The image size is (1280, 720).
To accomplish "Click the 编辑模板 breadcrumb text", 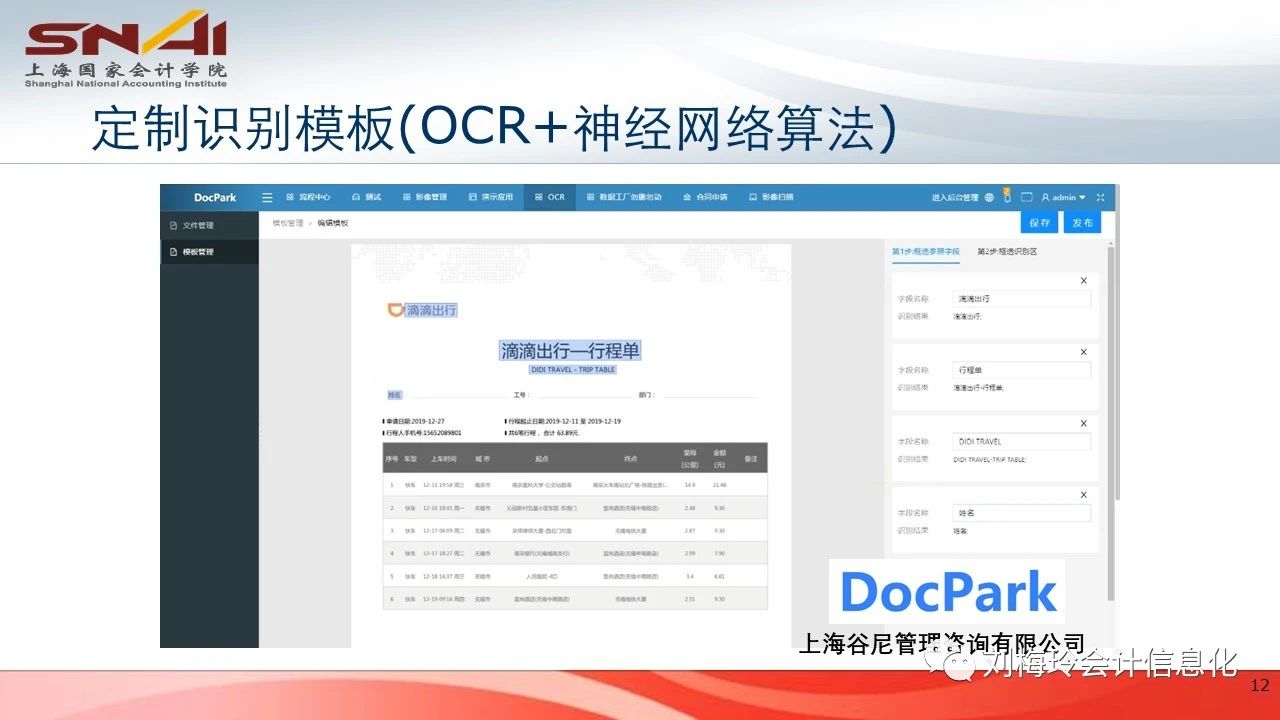I will pyautogui.click(x=333, y=223).
